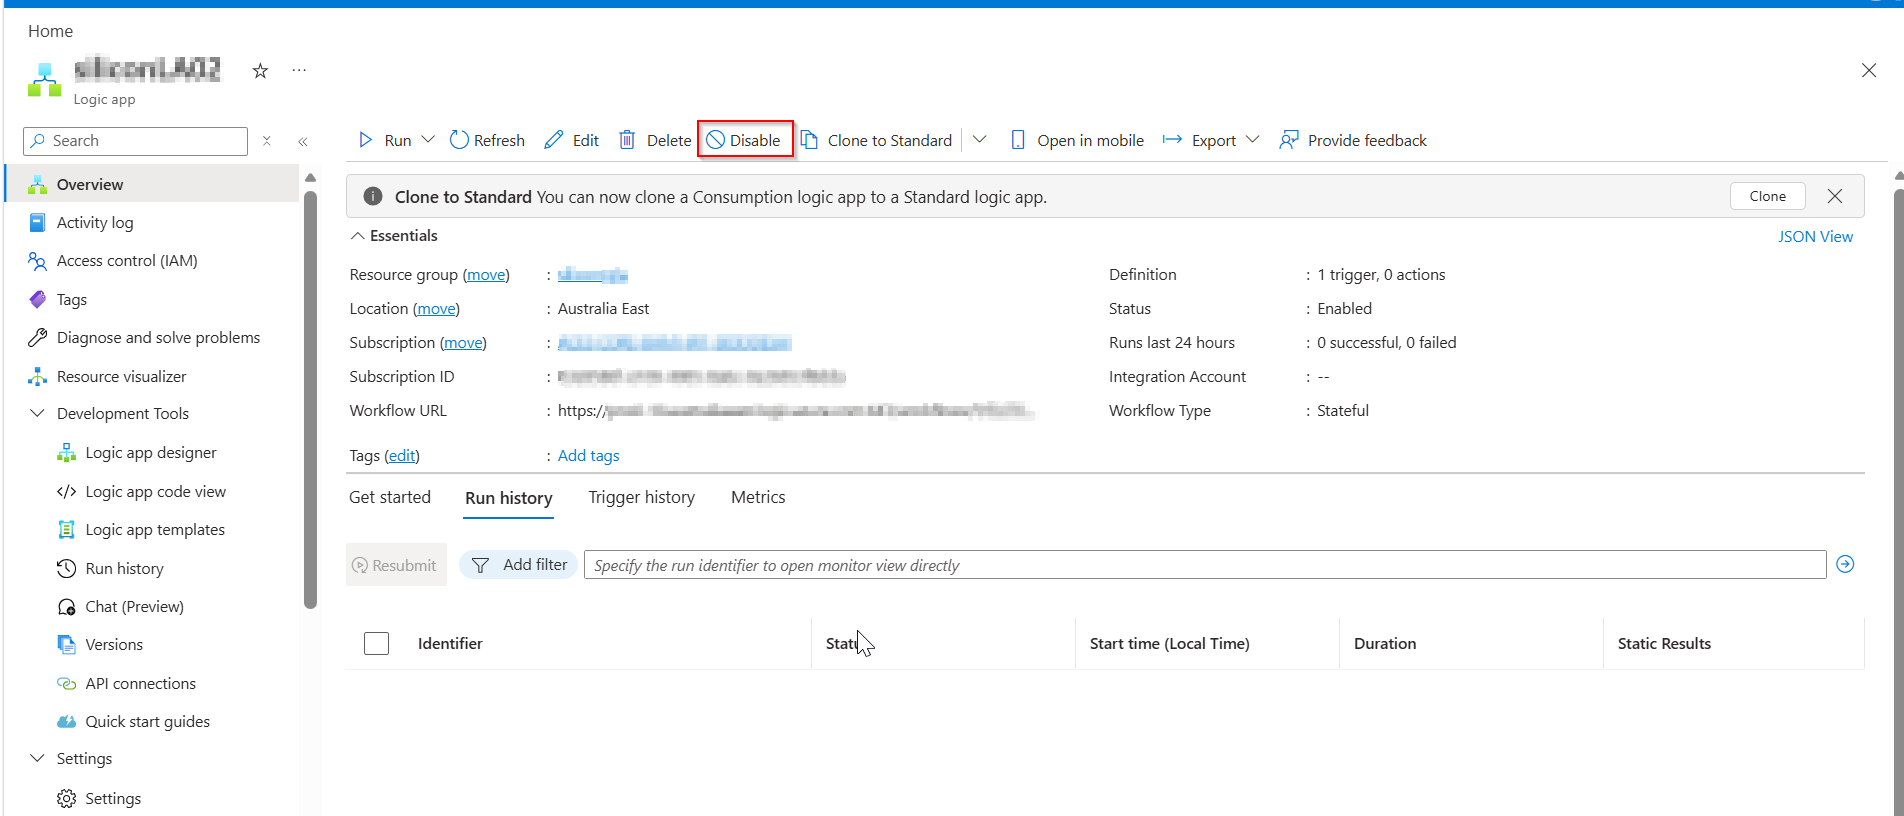Close the logic app blade
The width and height of the screenshot is (1904, 816).
1869,70
